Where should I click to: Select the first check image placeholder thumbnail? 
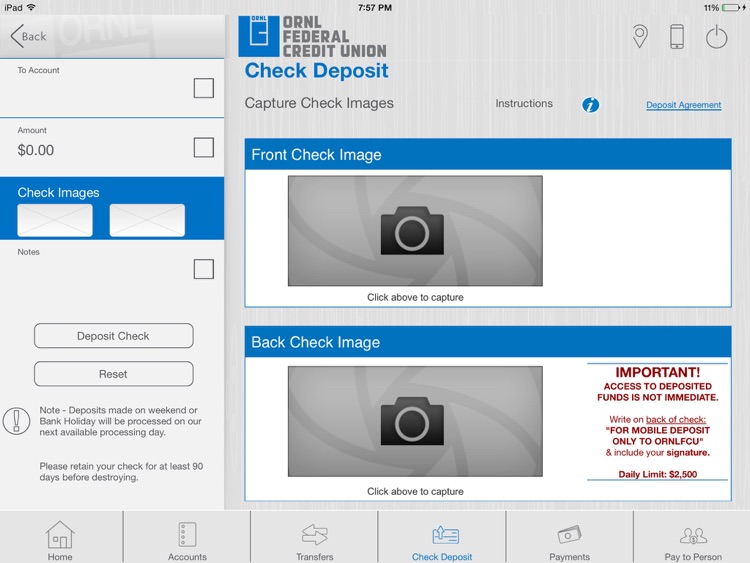[x=55, y=220]
